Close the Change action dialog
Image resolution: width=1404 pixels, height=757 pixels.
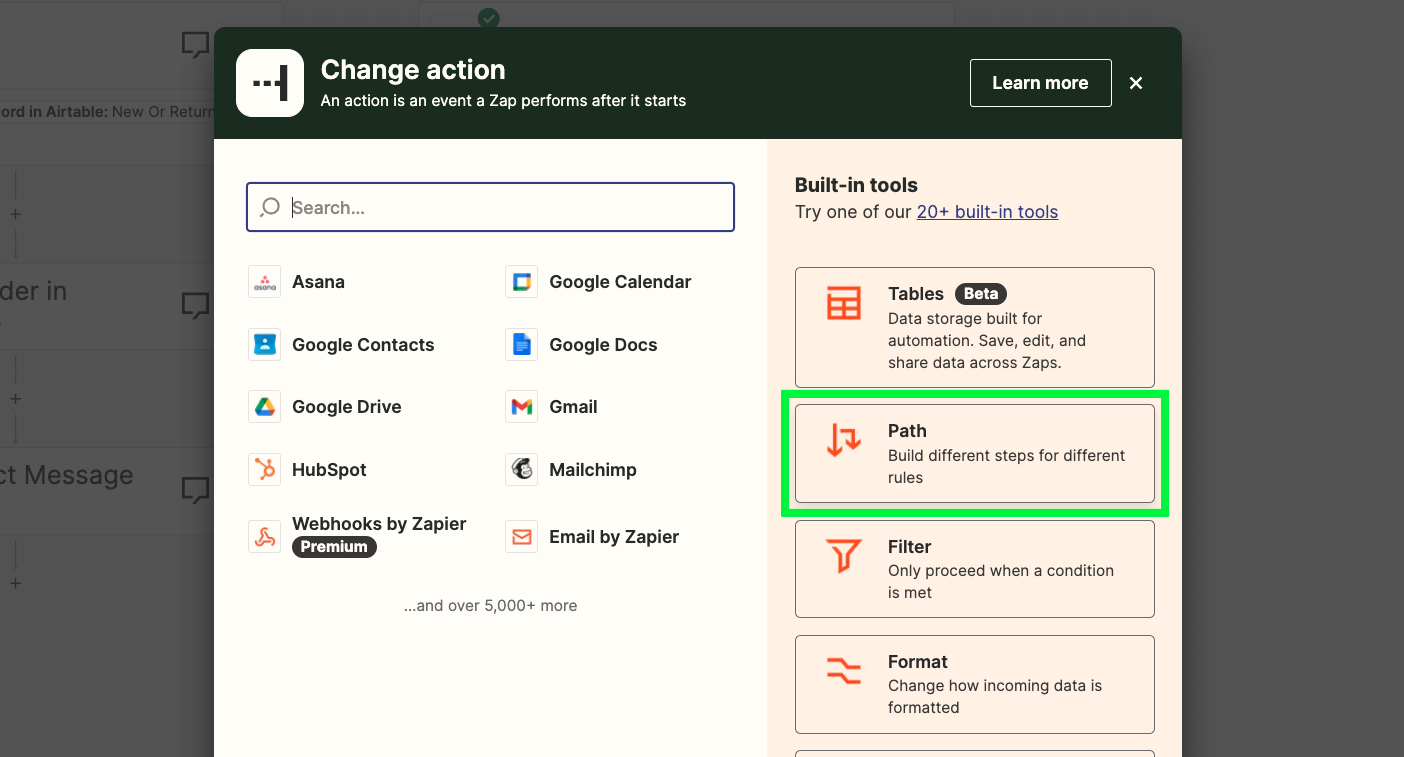(1136, 83)
